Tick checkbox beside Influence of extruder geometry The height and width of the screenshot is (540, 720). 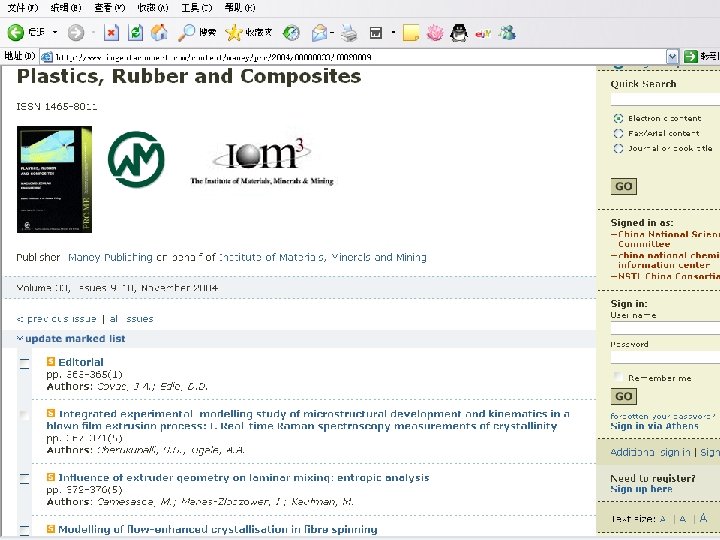24,479
